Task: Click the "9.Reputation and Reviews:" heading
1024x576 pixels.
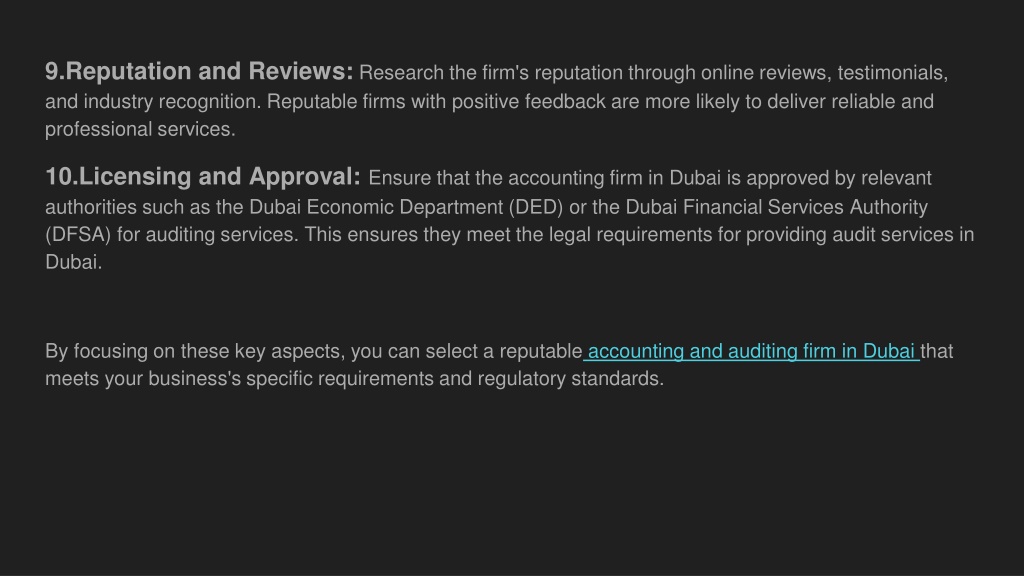Action: point(199,71)
